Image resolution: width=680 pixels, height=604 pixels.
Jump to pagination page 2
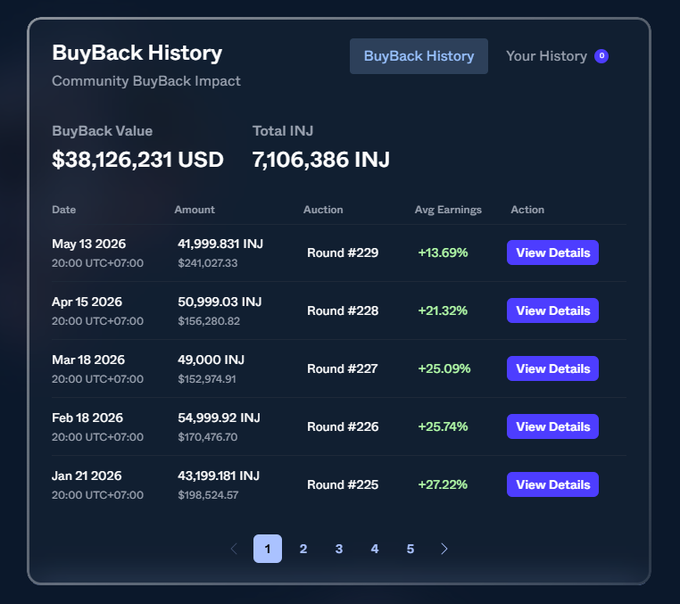pyautogui.click(x=303, y=548)
